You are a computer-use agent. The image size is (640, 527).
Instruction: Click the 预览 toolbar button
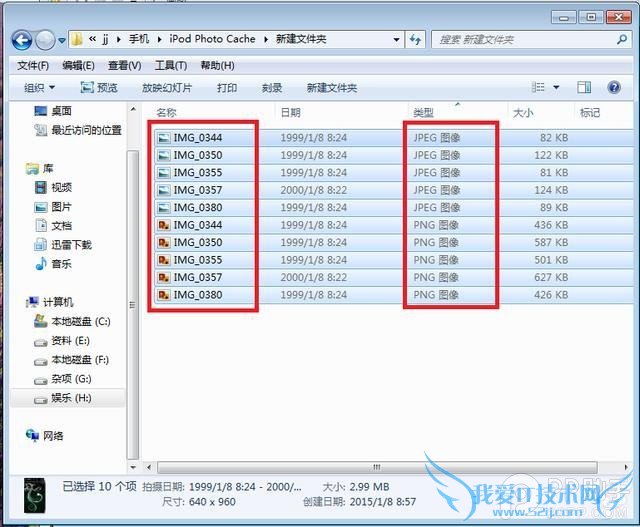click(99, 88)
